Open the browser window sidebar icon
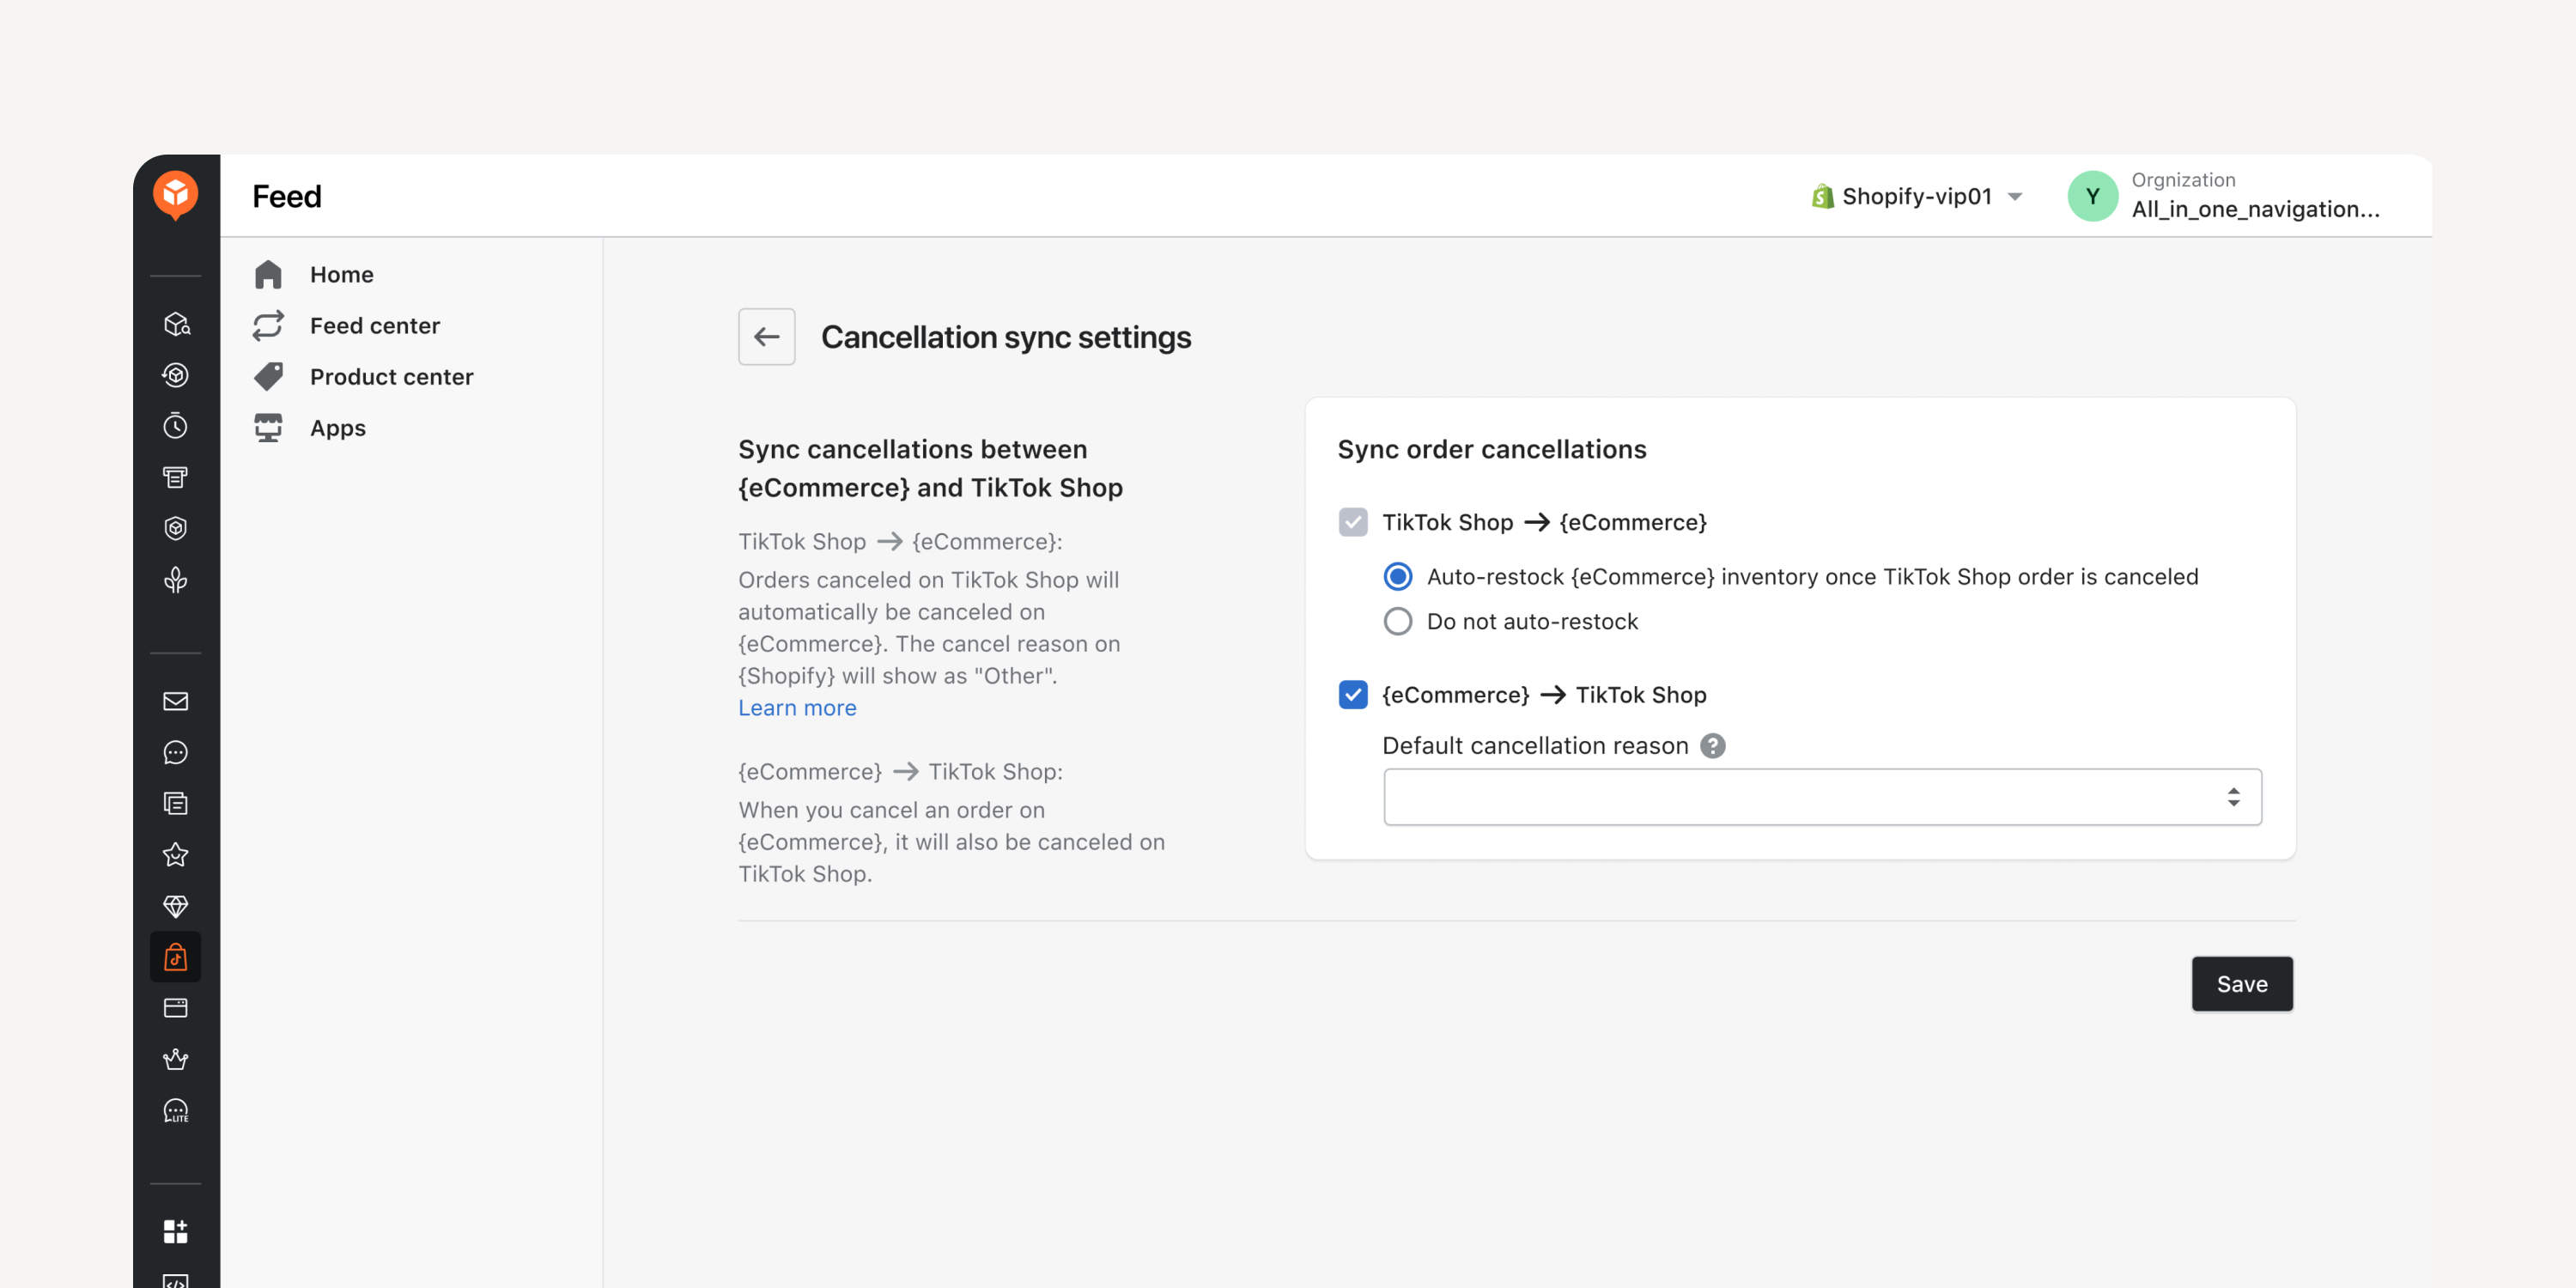The height and width of the screenshot is (1288, 2576). point(176,1008)
